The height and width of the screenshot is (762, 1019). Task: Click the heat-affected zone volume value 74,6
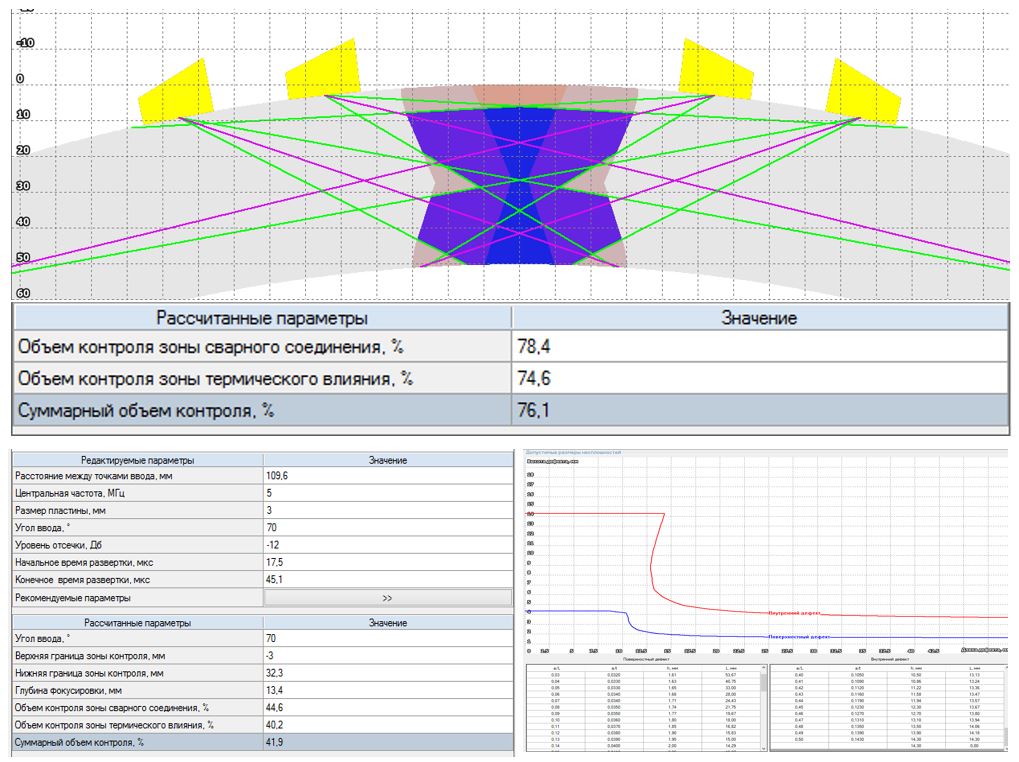[758, 379]
